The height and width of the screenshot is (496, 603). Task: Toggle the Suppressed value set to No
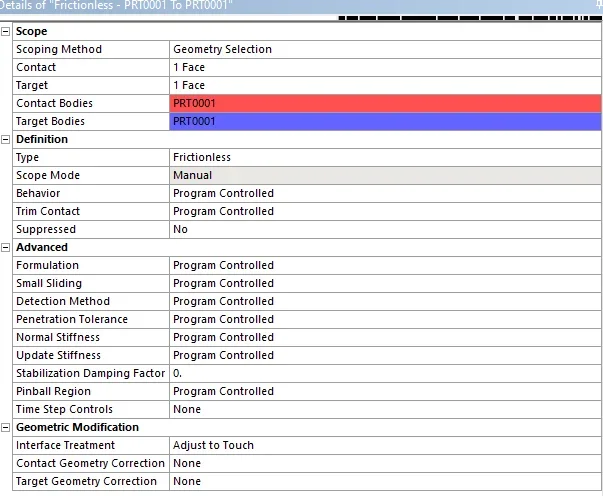pos(385,230)
